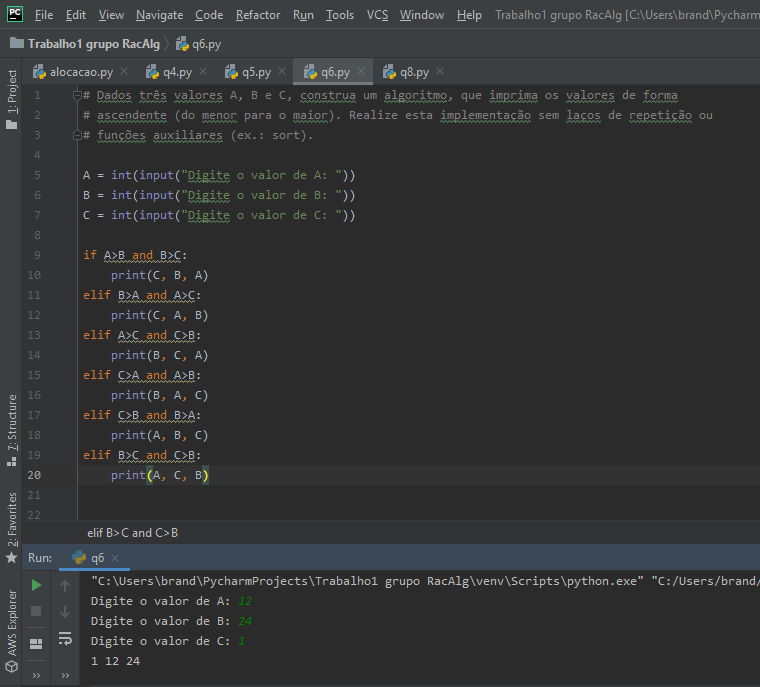760x687 pixels.
Task: Click the console output '1 12 24'
Action: click(115, 661)
